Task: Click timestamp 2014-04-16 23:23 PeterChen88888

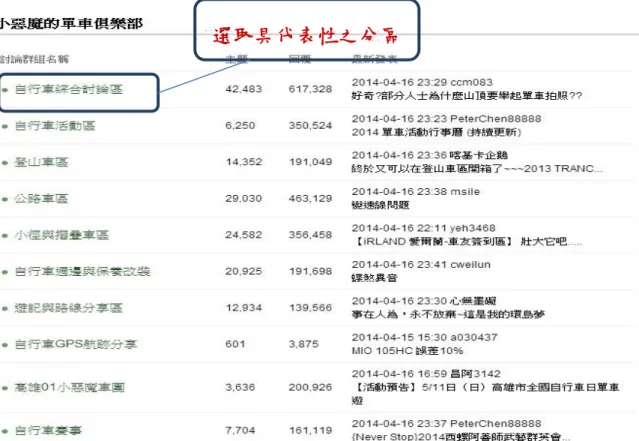Action: coord(446,119)
